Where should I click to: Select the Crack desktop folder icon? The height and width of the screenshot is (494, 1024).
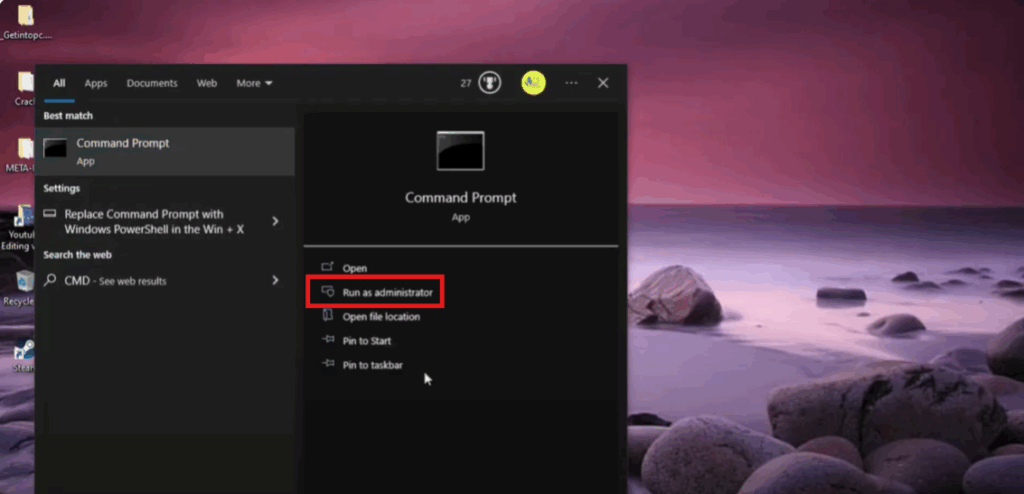point(25,89)
